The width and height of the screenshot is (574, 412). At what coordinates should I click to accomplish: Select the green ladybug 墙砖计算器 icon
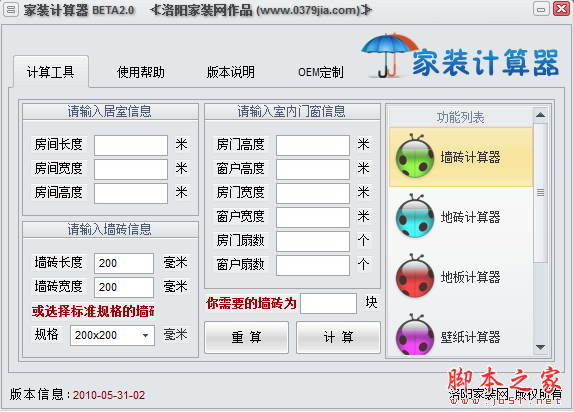[415, 156]
